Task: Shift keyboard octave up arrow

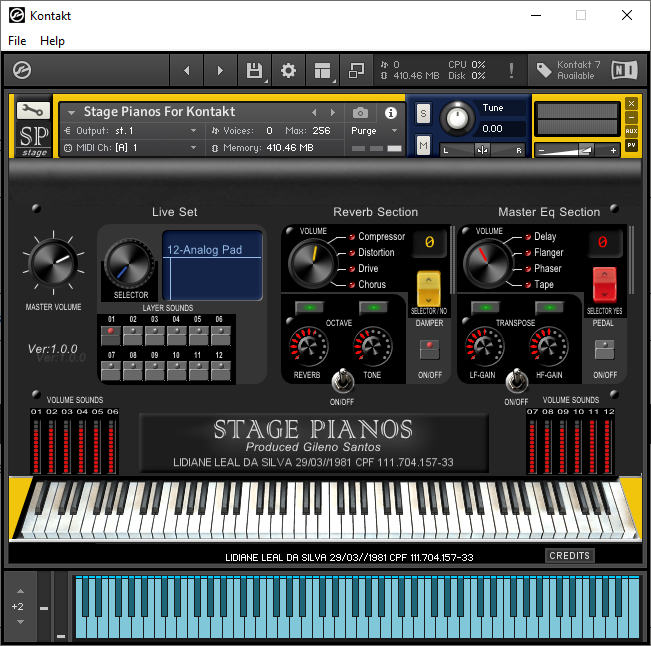Action: click(20, 591)
